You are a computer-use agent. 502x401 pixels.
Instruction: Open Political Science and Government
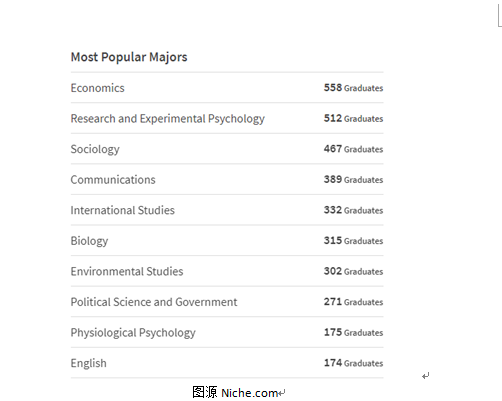[154, 302]
